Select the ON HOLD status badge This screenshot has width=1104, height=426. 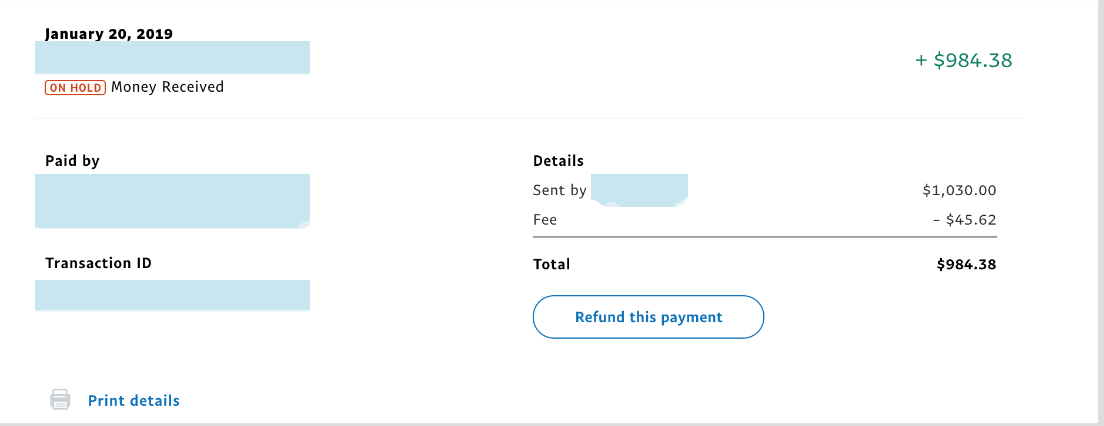tap(75, 87)
